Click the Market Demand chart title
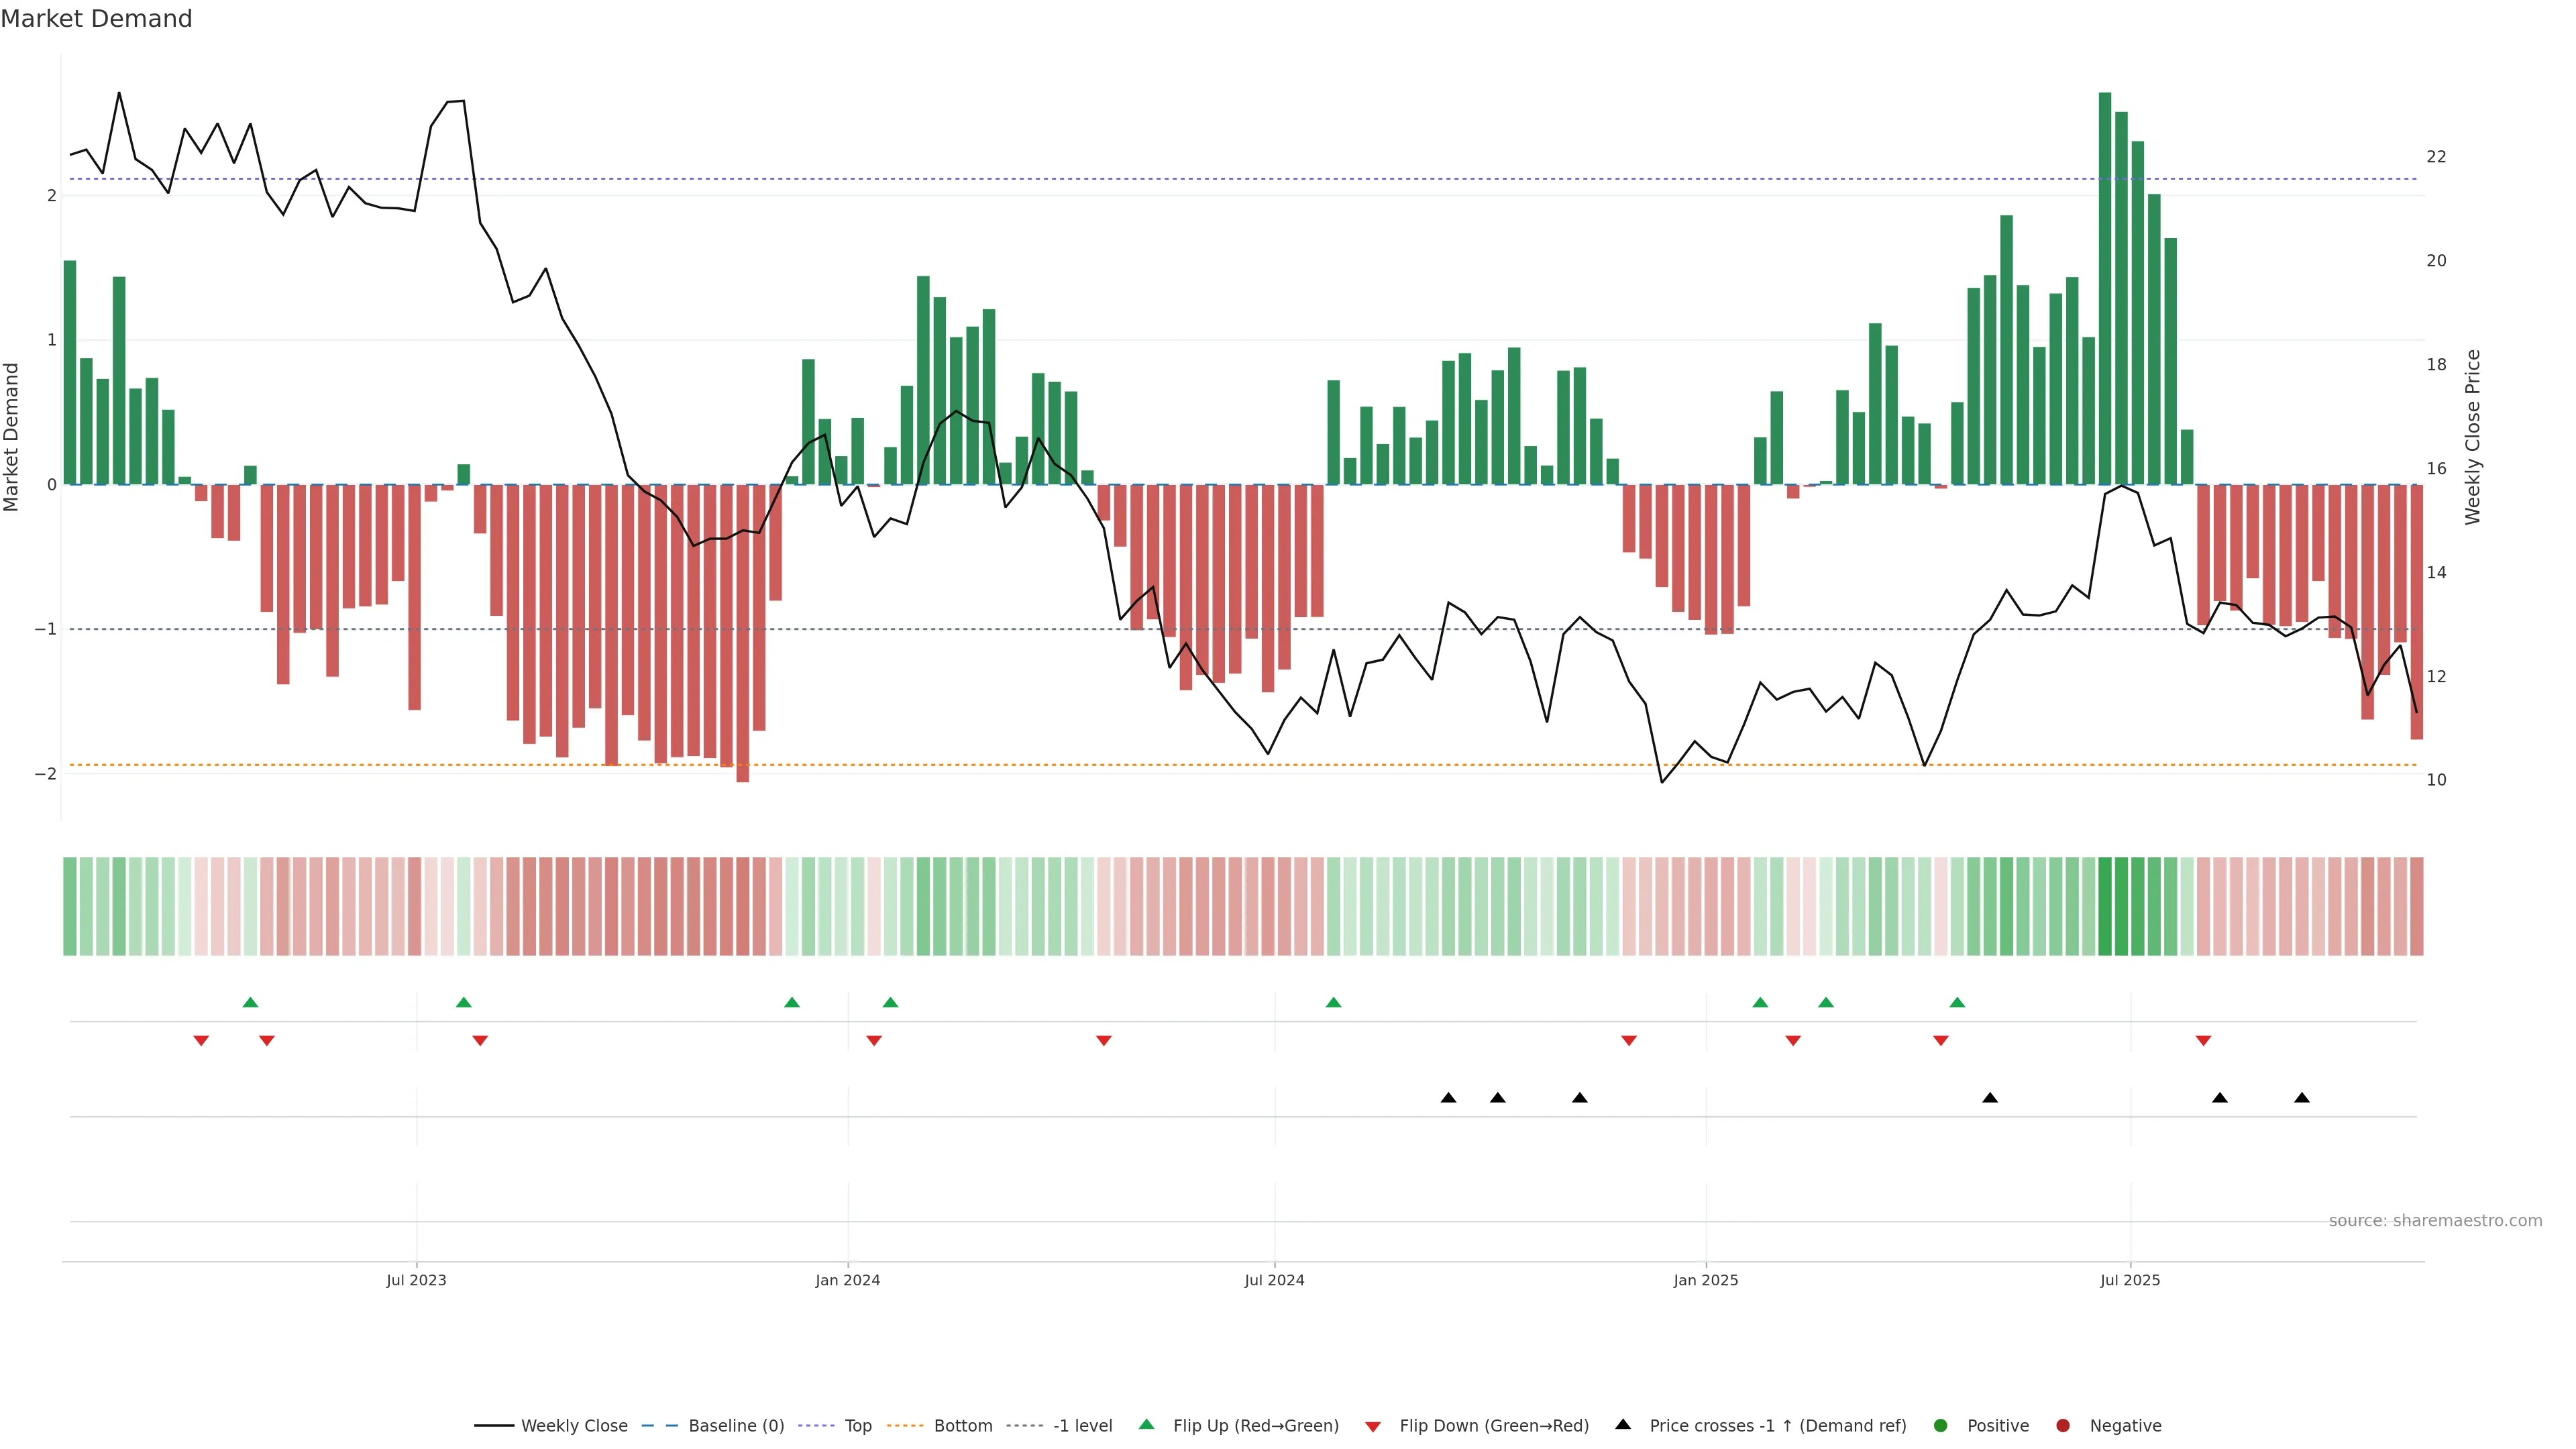The height and width of the screenshot is (1449, 2576). coord(96,19)
